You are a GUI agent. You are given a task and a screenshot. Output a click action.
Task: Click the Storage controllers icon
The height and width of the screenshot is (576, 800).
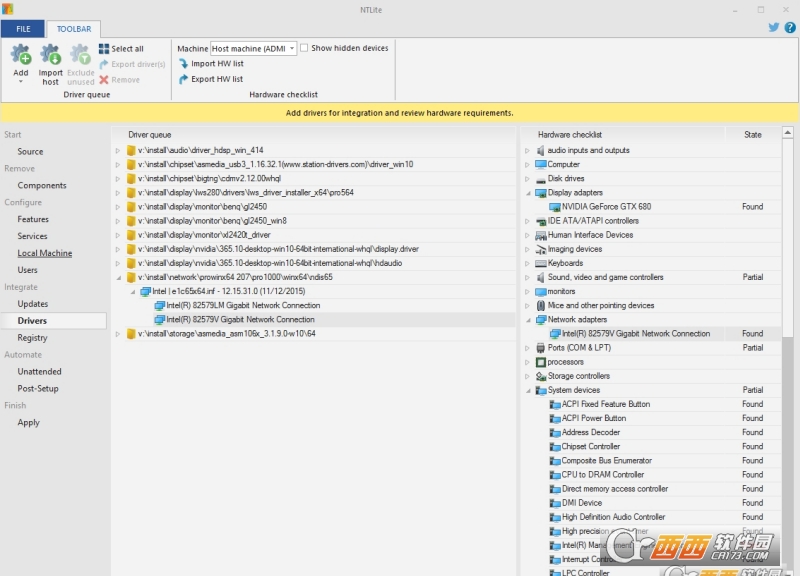[541, 377]
